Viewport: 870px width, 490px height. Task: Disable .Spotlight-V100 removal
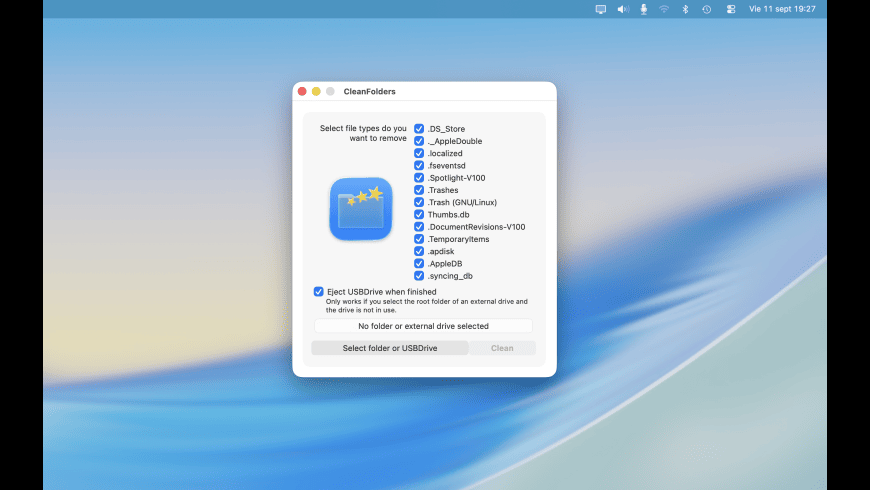point(419,178)
